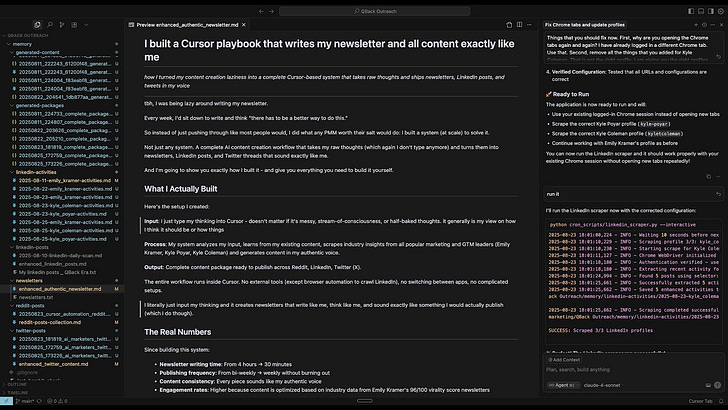Viewport: 728px width, 410px height.
Task: Open the Agent mode dropdown
Action: coord(562,385)
